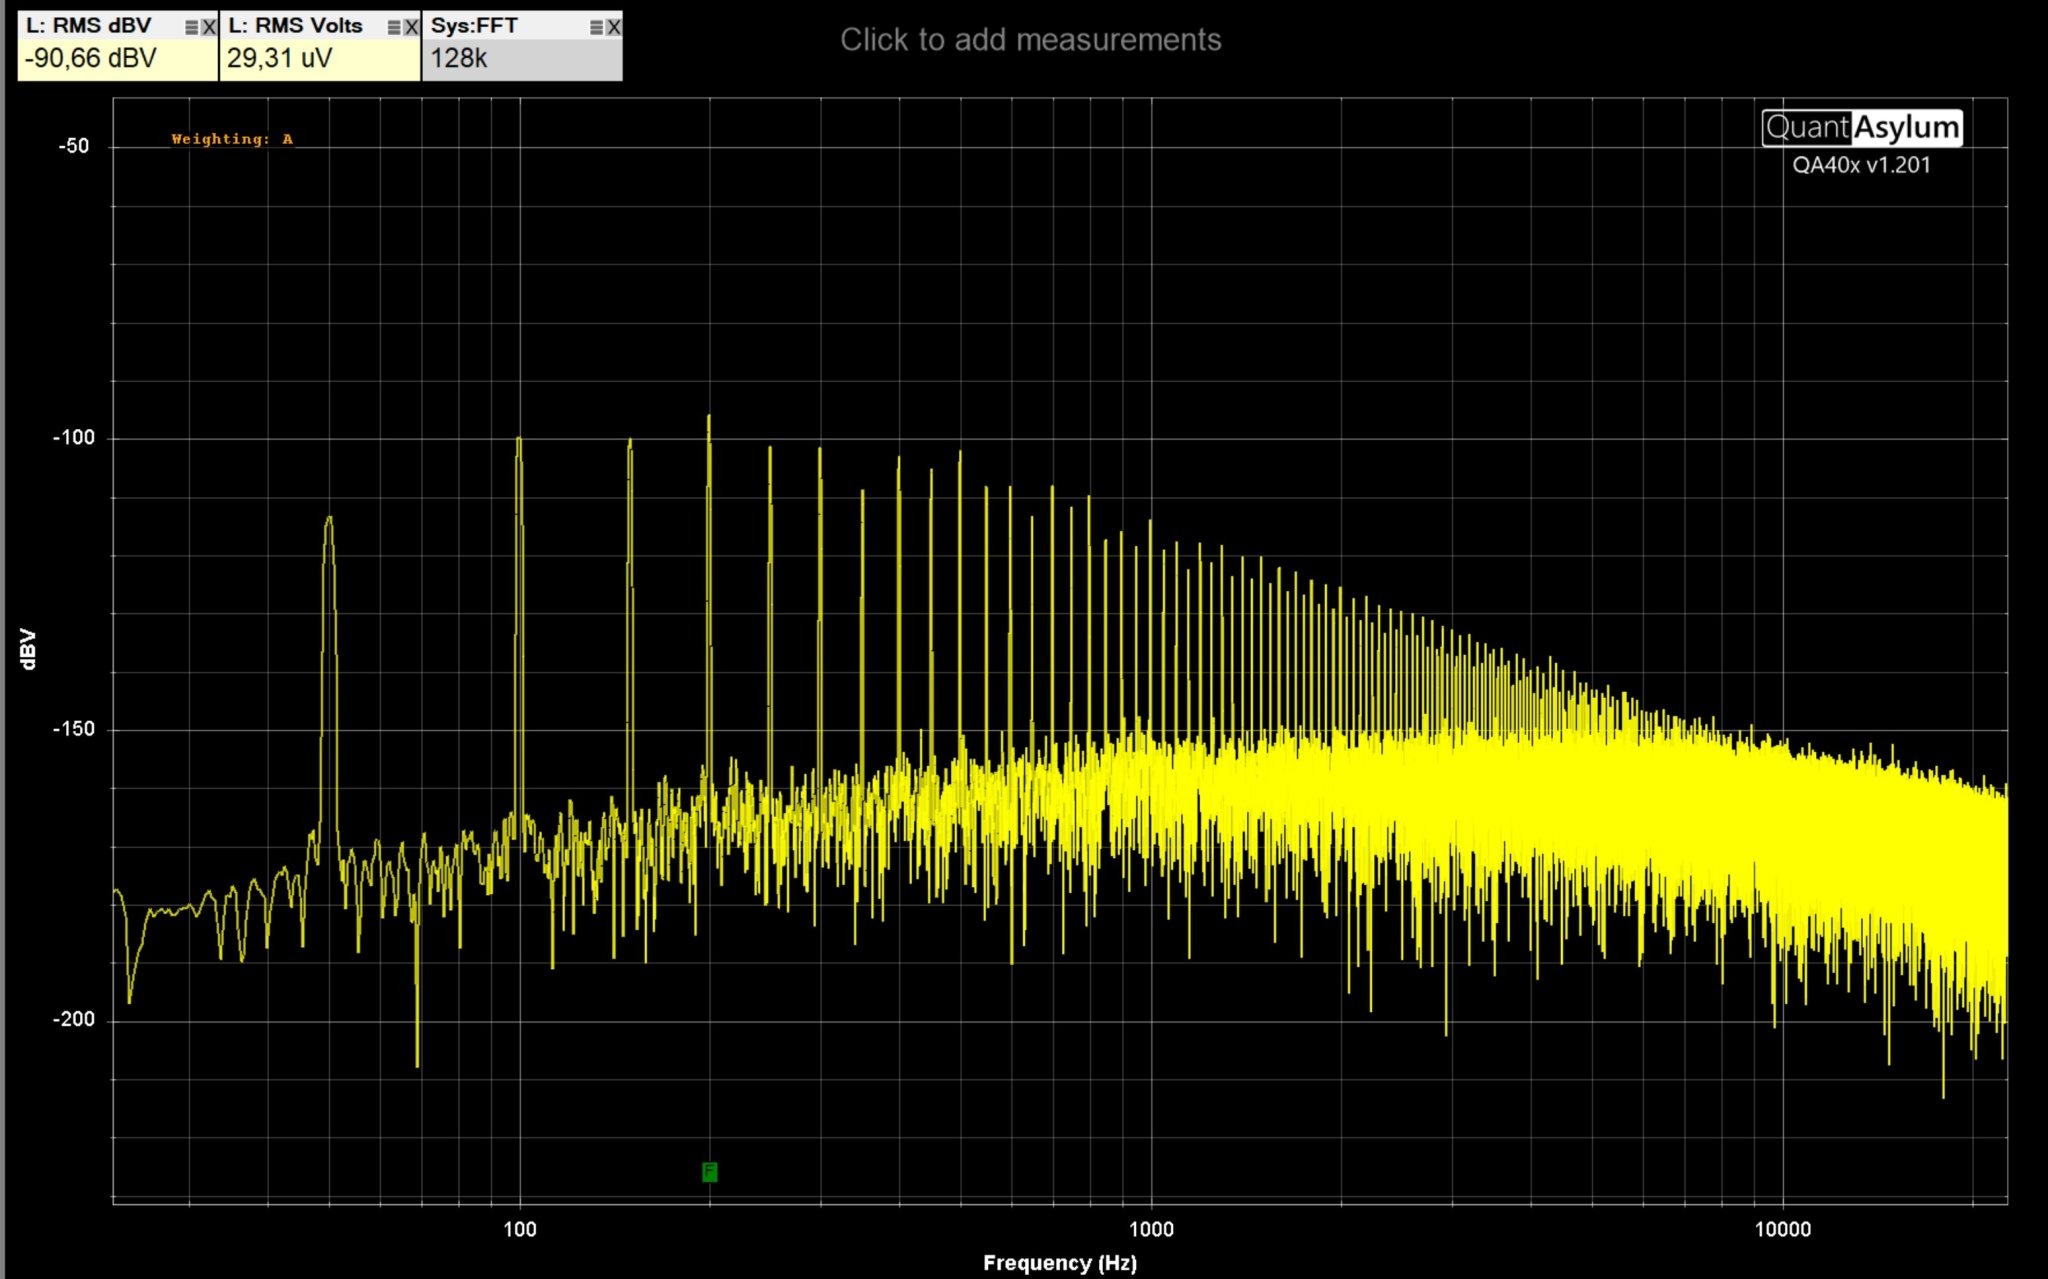This screenshot has height=1279, width=2048.
Task: Click the 10000 x-axis tick label
Action: point(1783,1229)
